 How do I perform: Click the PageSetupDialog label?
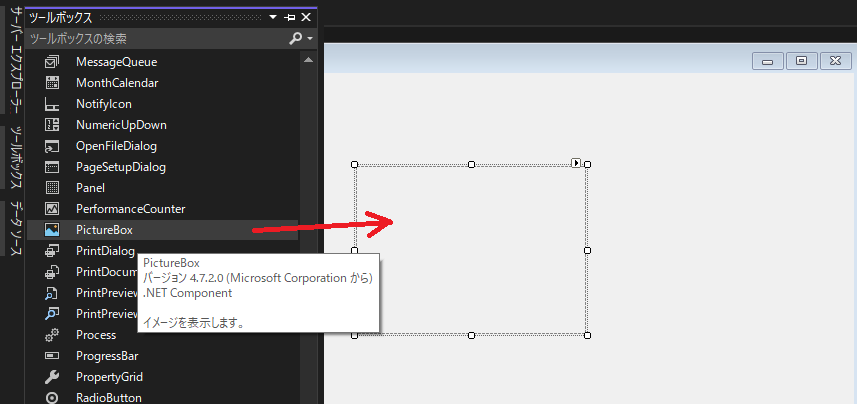pyautogui.click(x=121, y=167)
